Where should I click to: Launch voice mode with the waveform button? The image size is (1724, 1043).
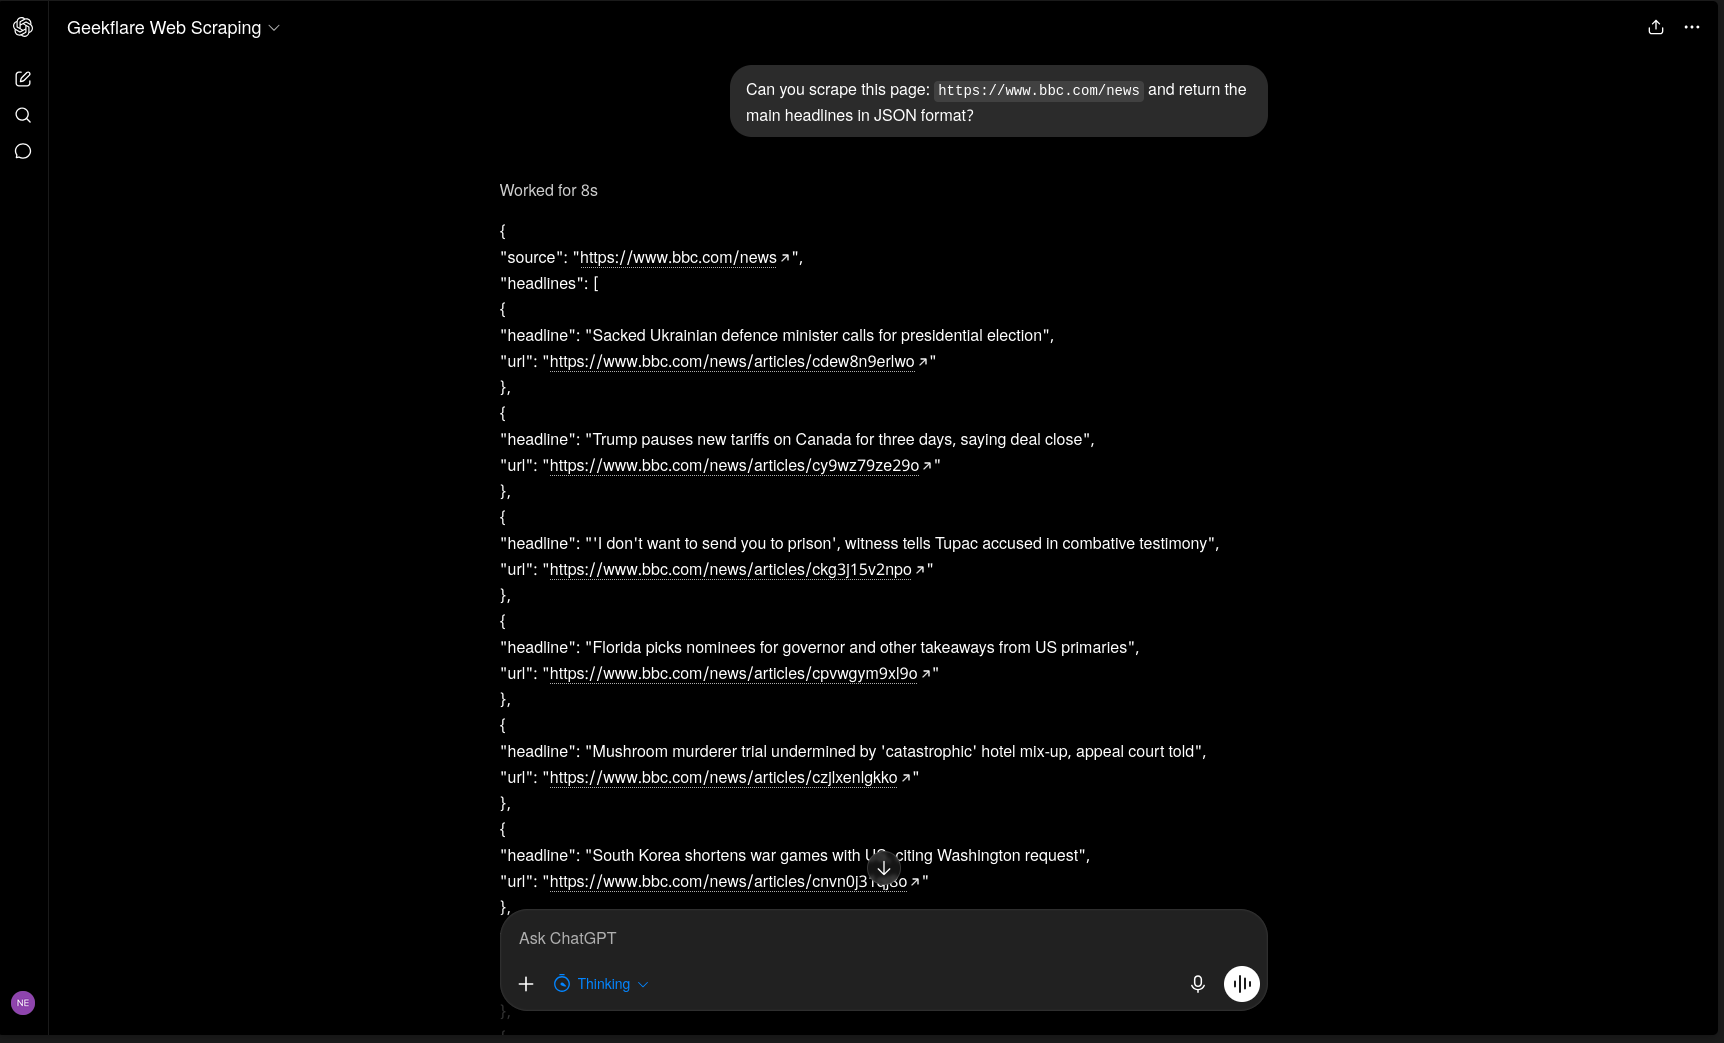click(1242, 984)
